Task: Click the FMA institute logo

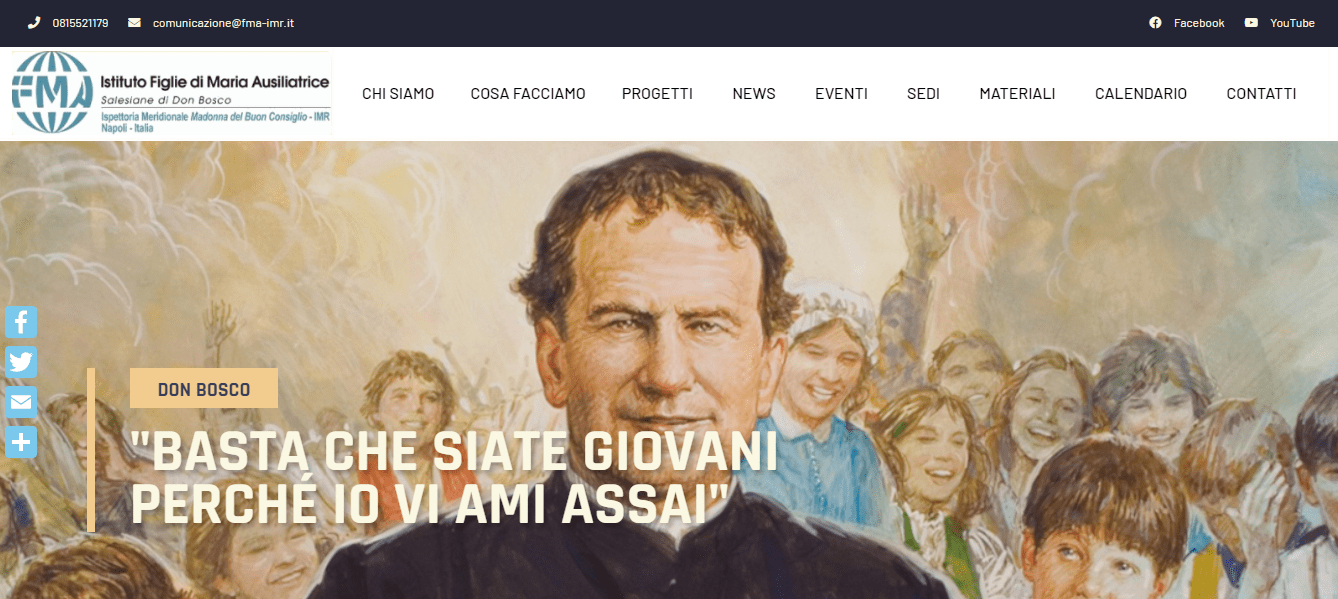Action: point(171,93)
